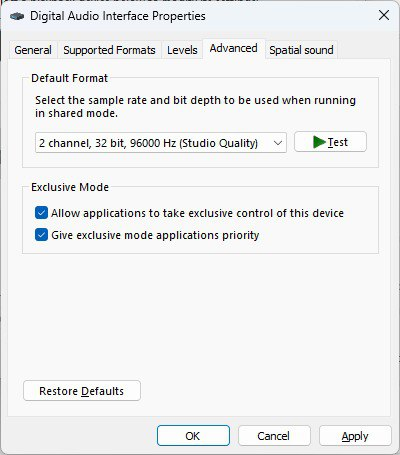Select the Advanced tab

(234, 49)
